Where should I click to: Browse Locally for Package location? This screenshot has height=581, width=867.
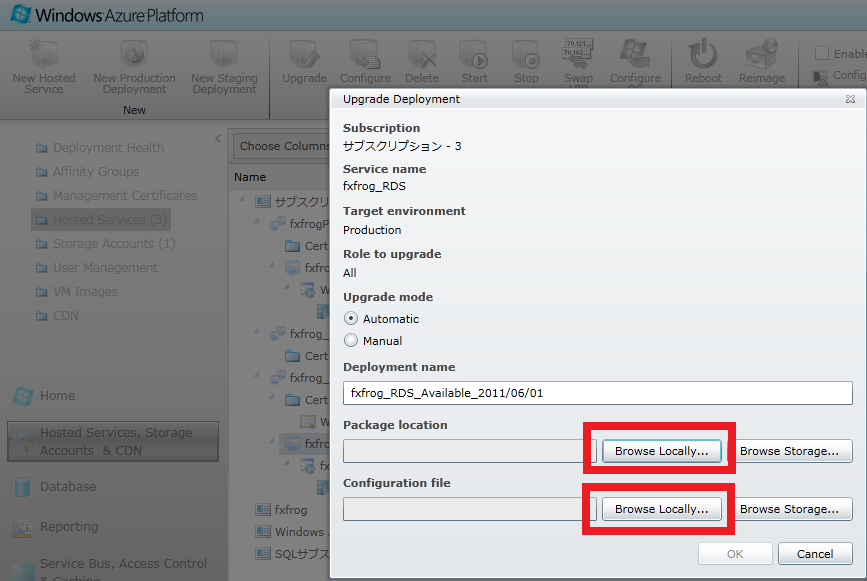coord(661,451)
